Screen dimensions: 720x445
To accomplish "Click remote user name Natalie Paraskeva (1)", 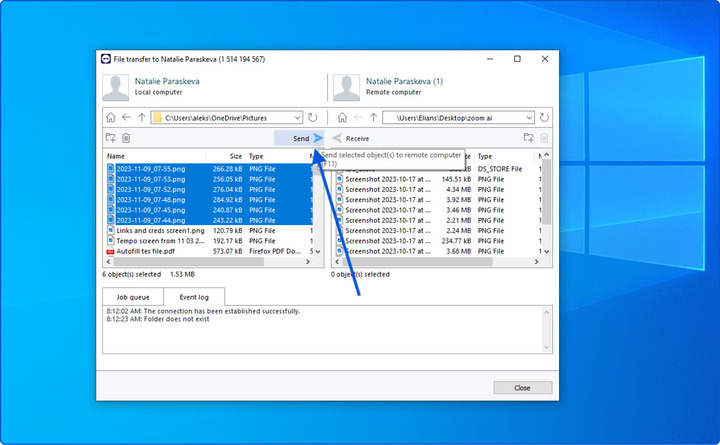I will [404, 81].
